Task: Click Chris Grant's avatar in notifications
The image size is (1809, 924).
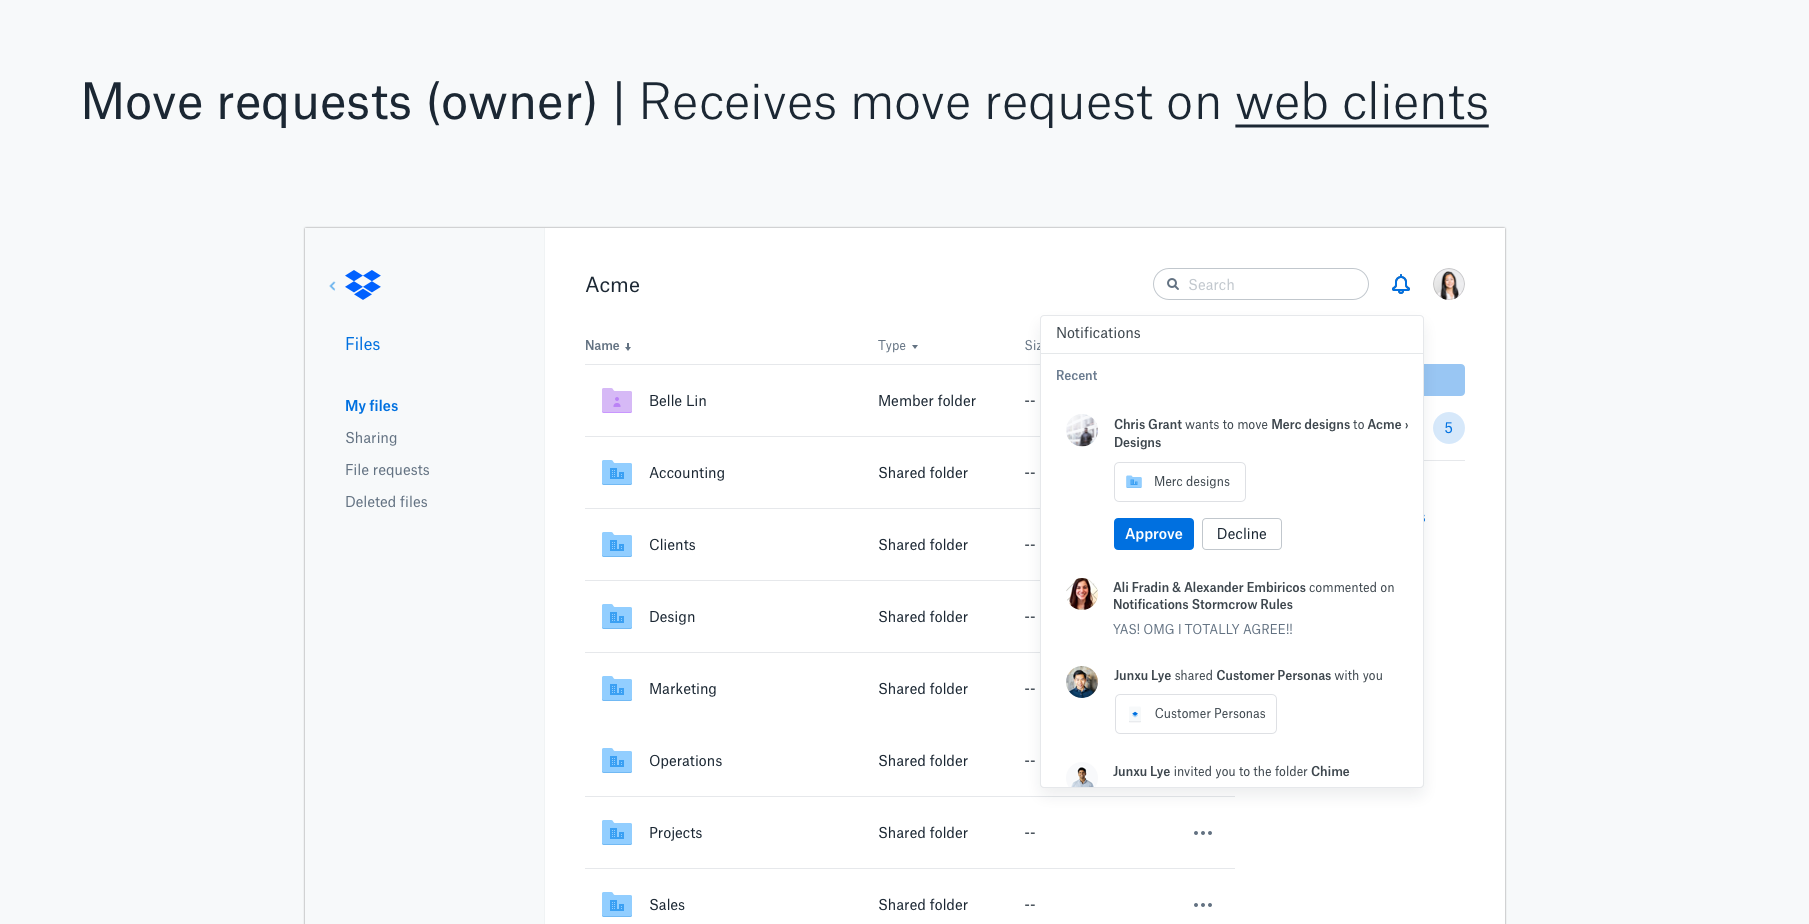Action: pos(1082,430)
